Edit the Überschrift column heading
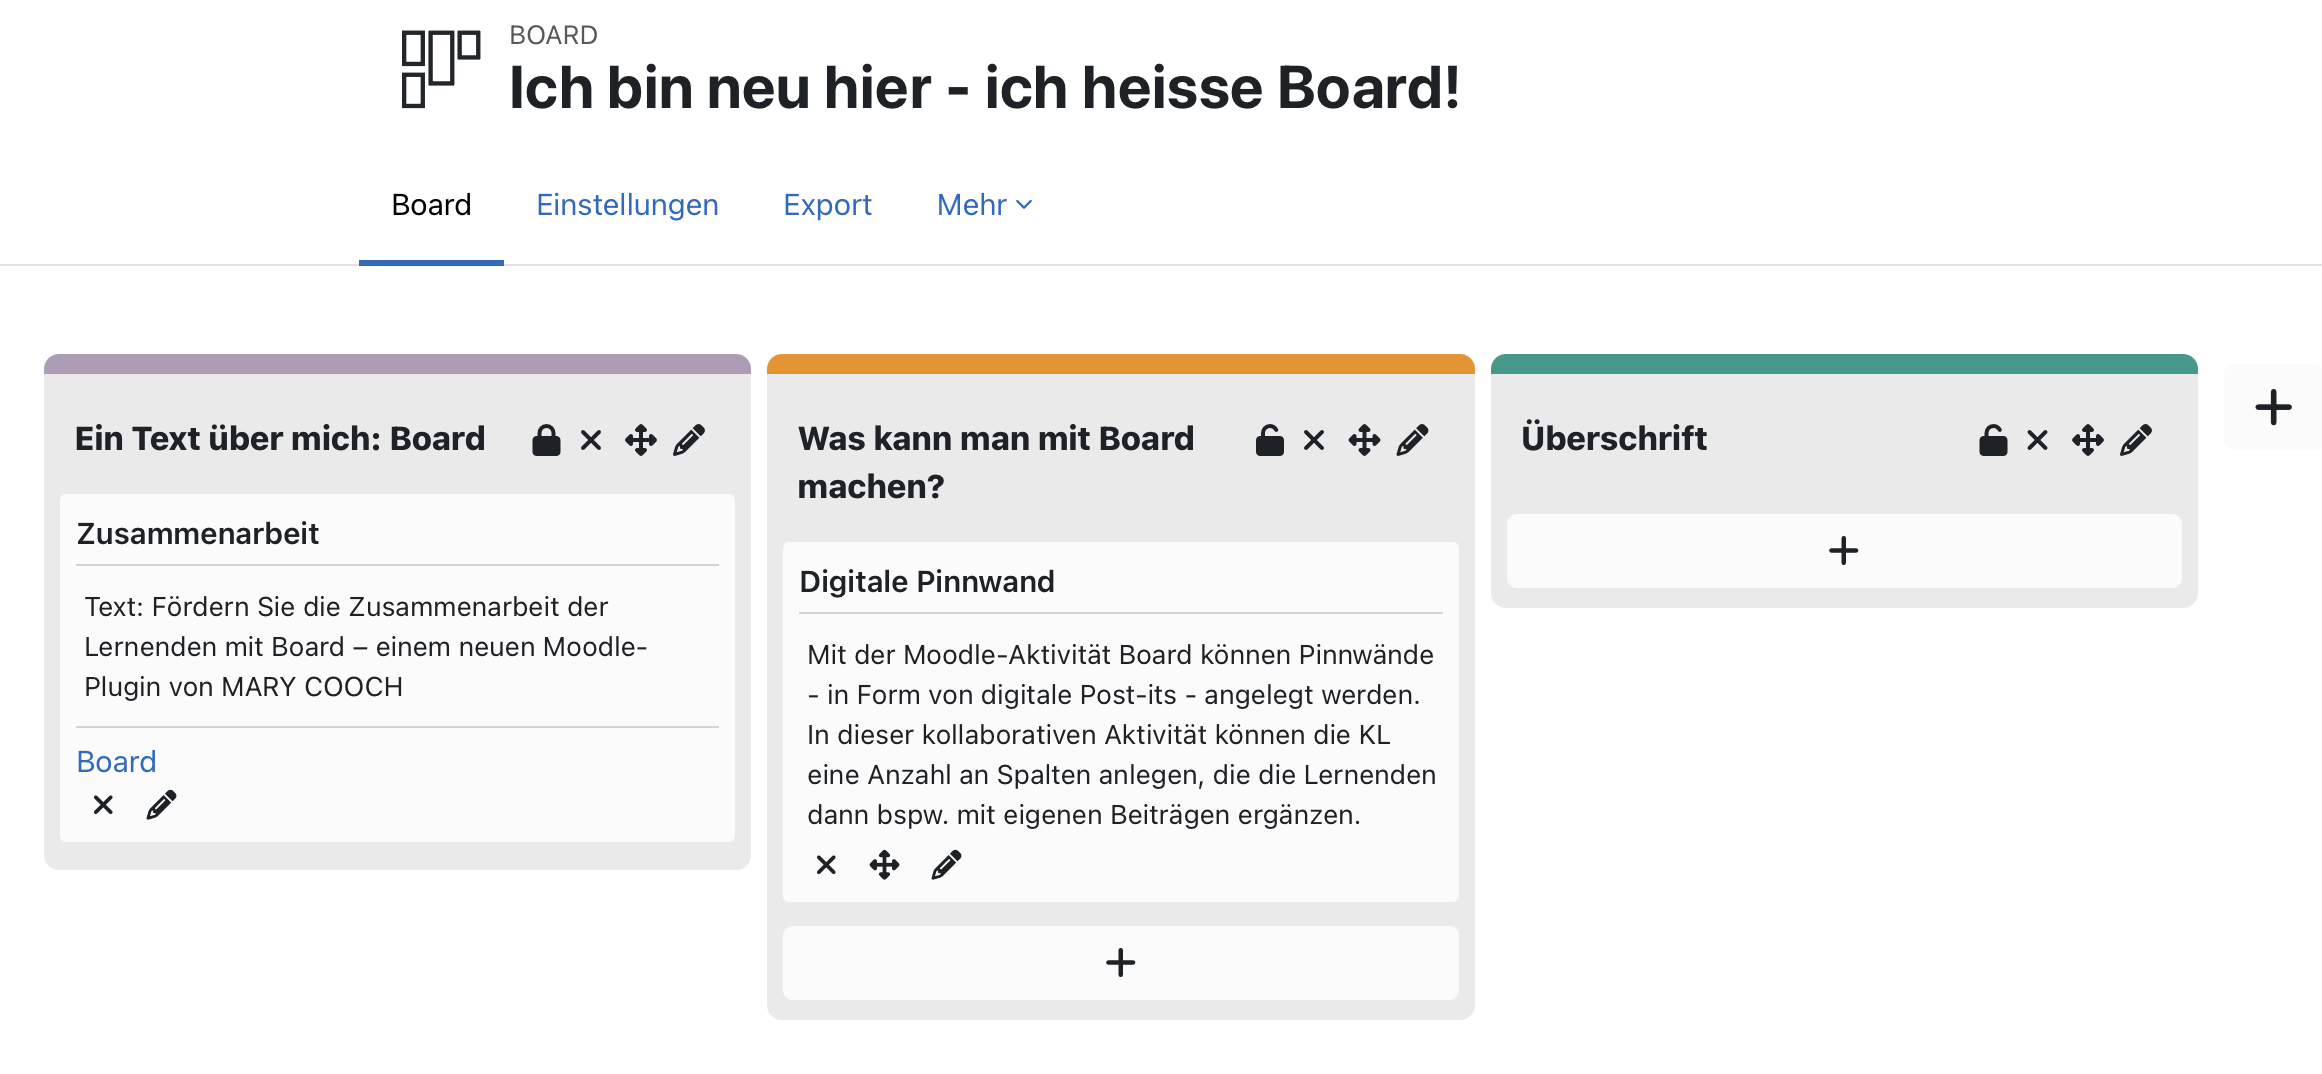 coord(2136,440)
